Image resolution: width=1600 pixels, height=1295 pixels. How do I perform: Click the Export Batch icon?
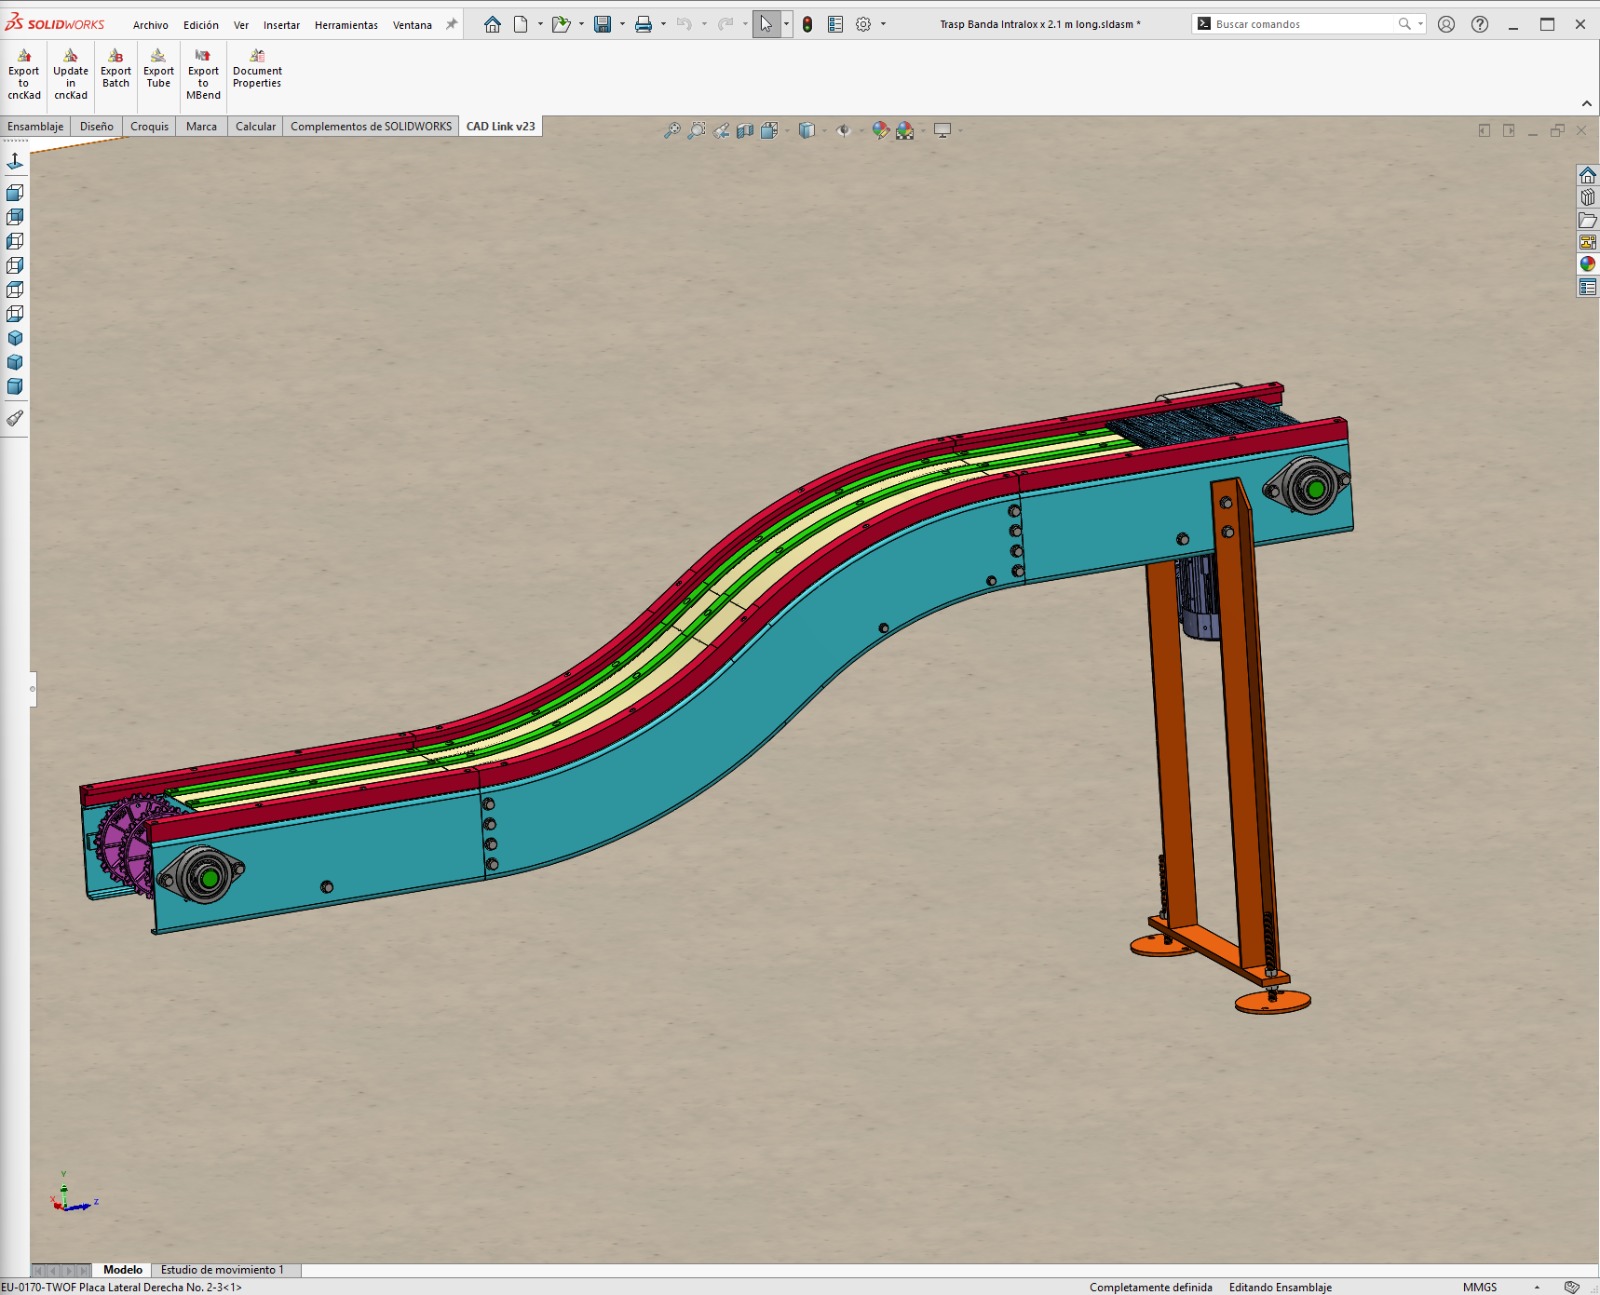[116, 69]
